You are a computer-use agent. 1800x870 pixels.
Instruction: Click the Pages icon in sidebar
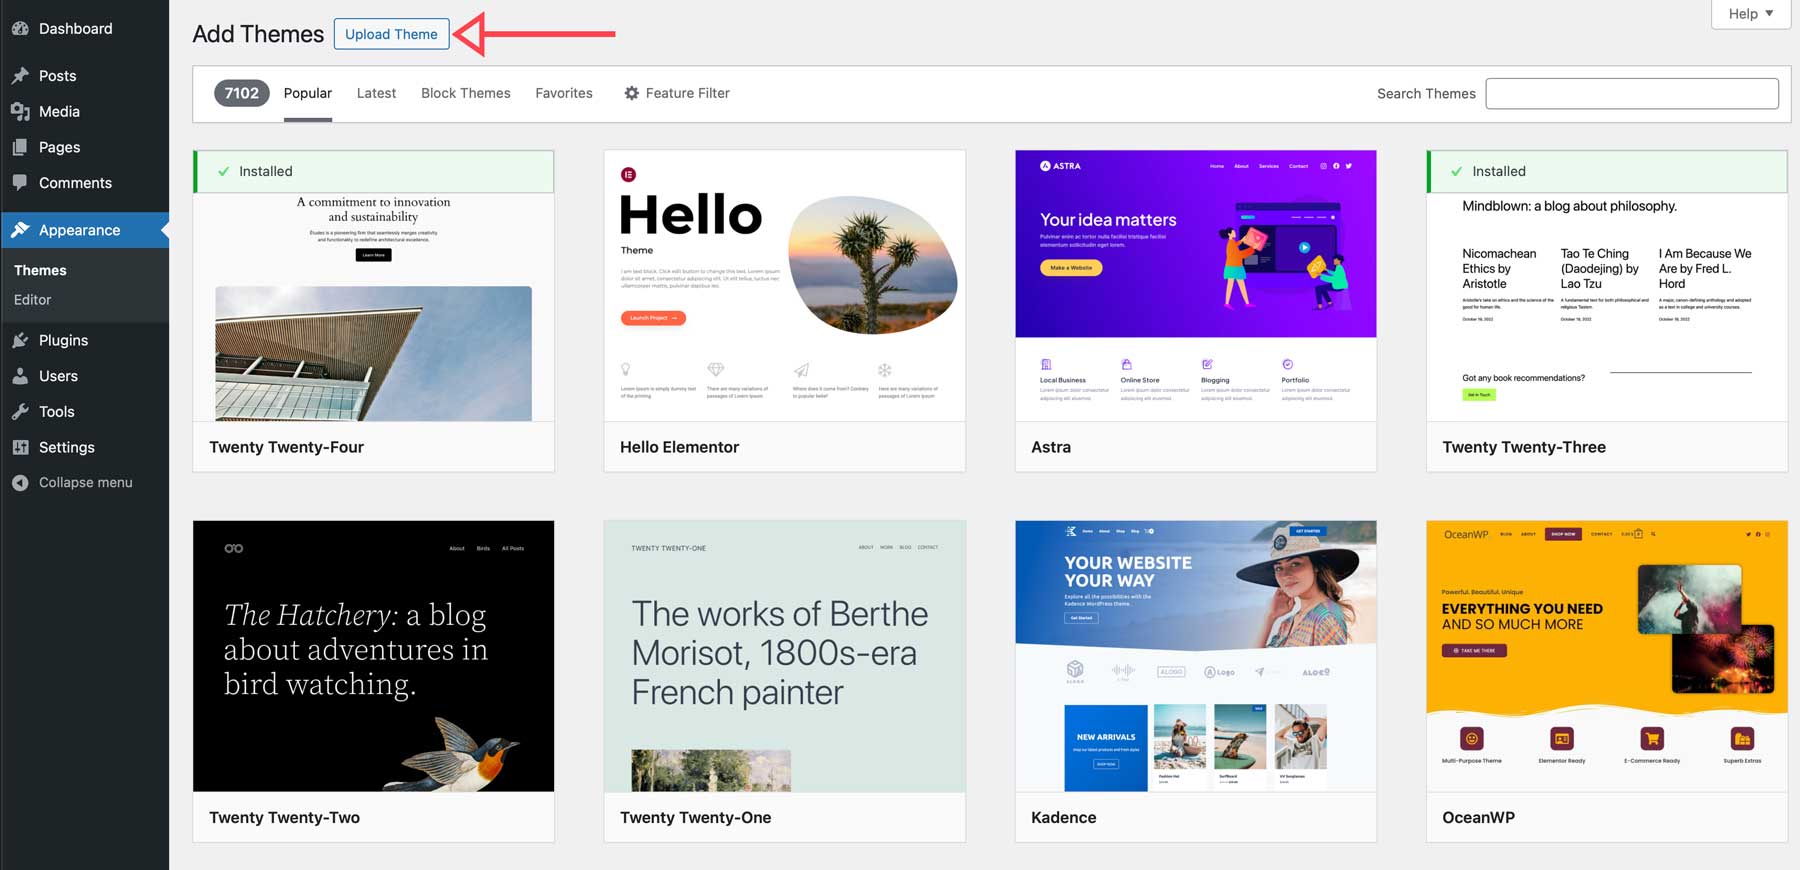coord(20,147)
